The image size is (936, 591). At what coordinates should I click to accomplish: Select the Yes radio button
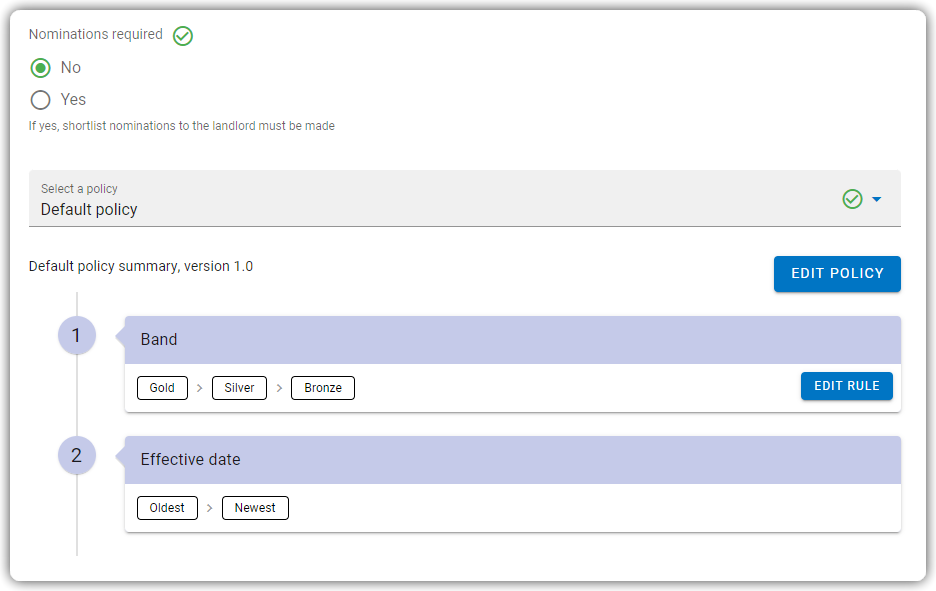point(41,100)
